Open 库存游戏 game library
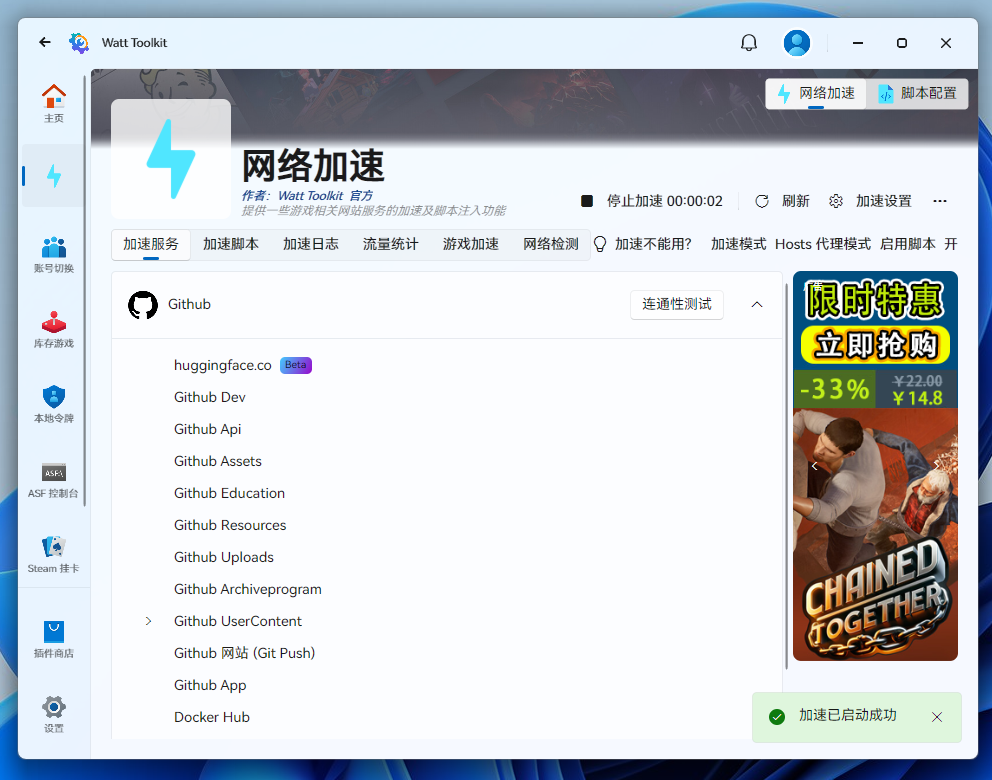992x780 pixels. [54, 330]
